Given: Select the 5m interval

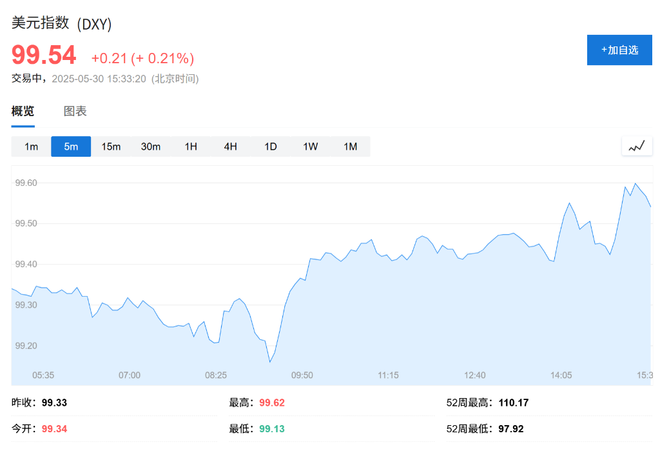Looking at the screenshot, I should click(71, 146).
